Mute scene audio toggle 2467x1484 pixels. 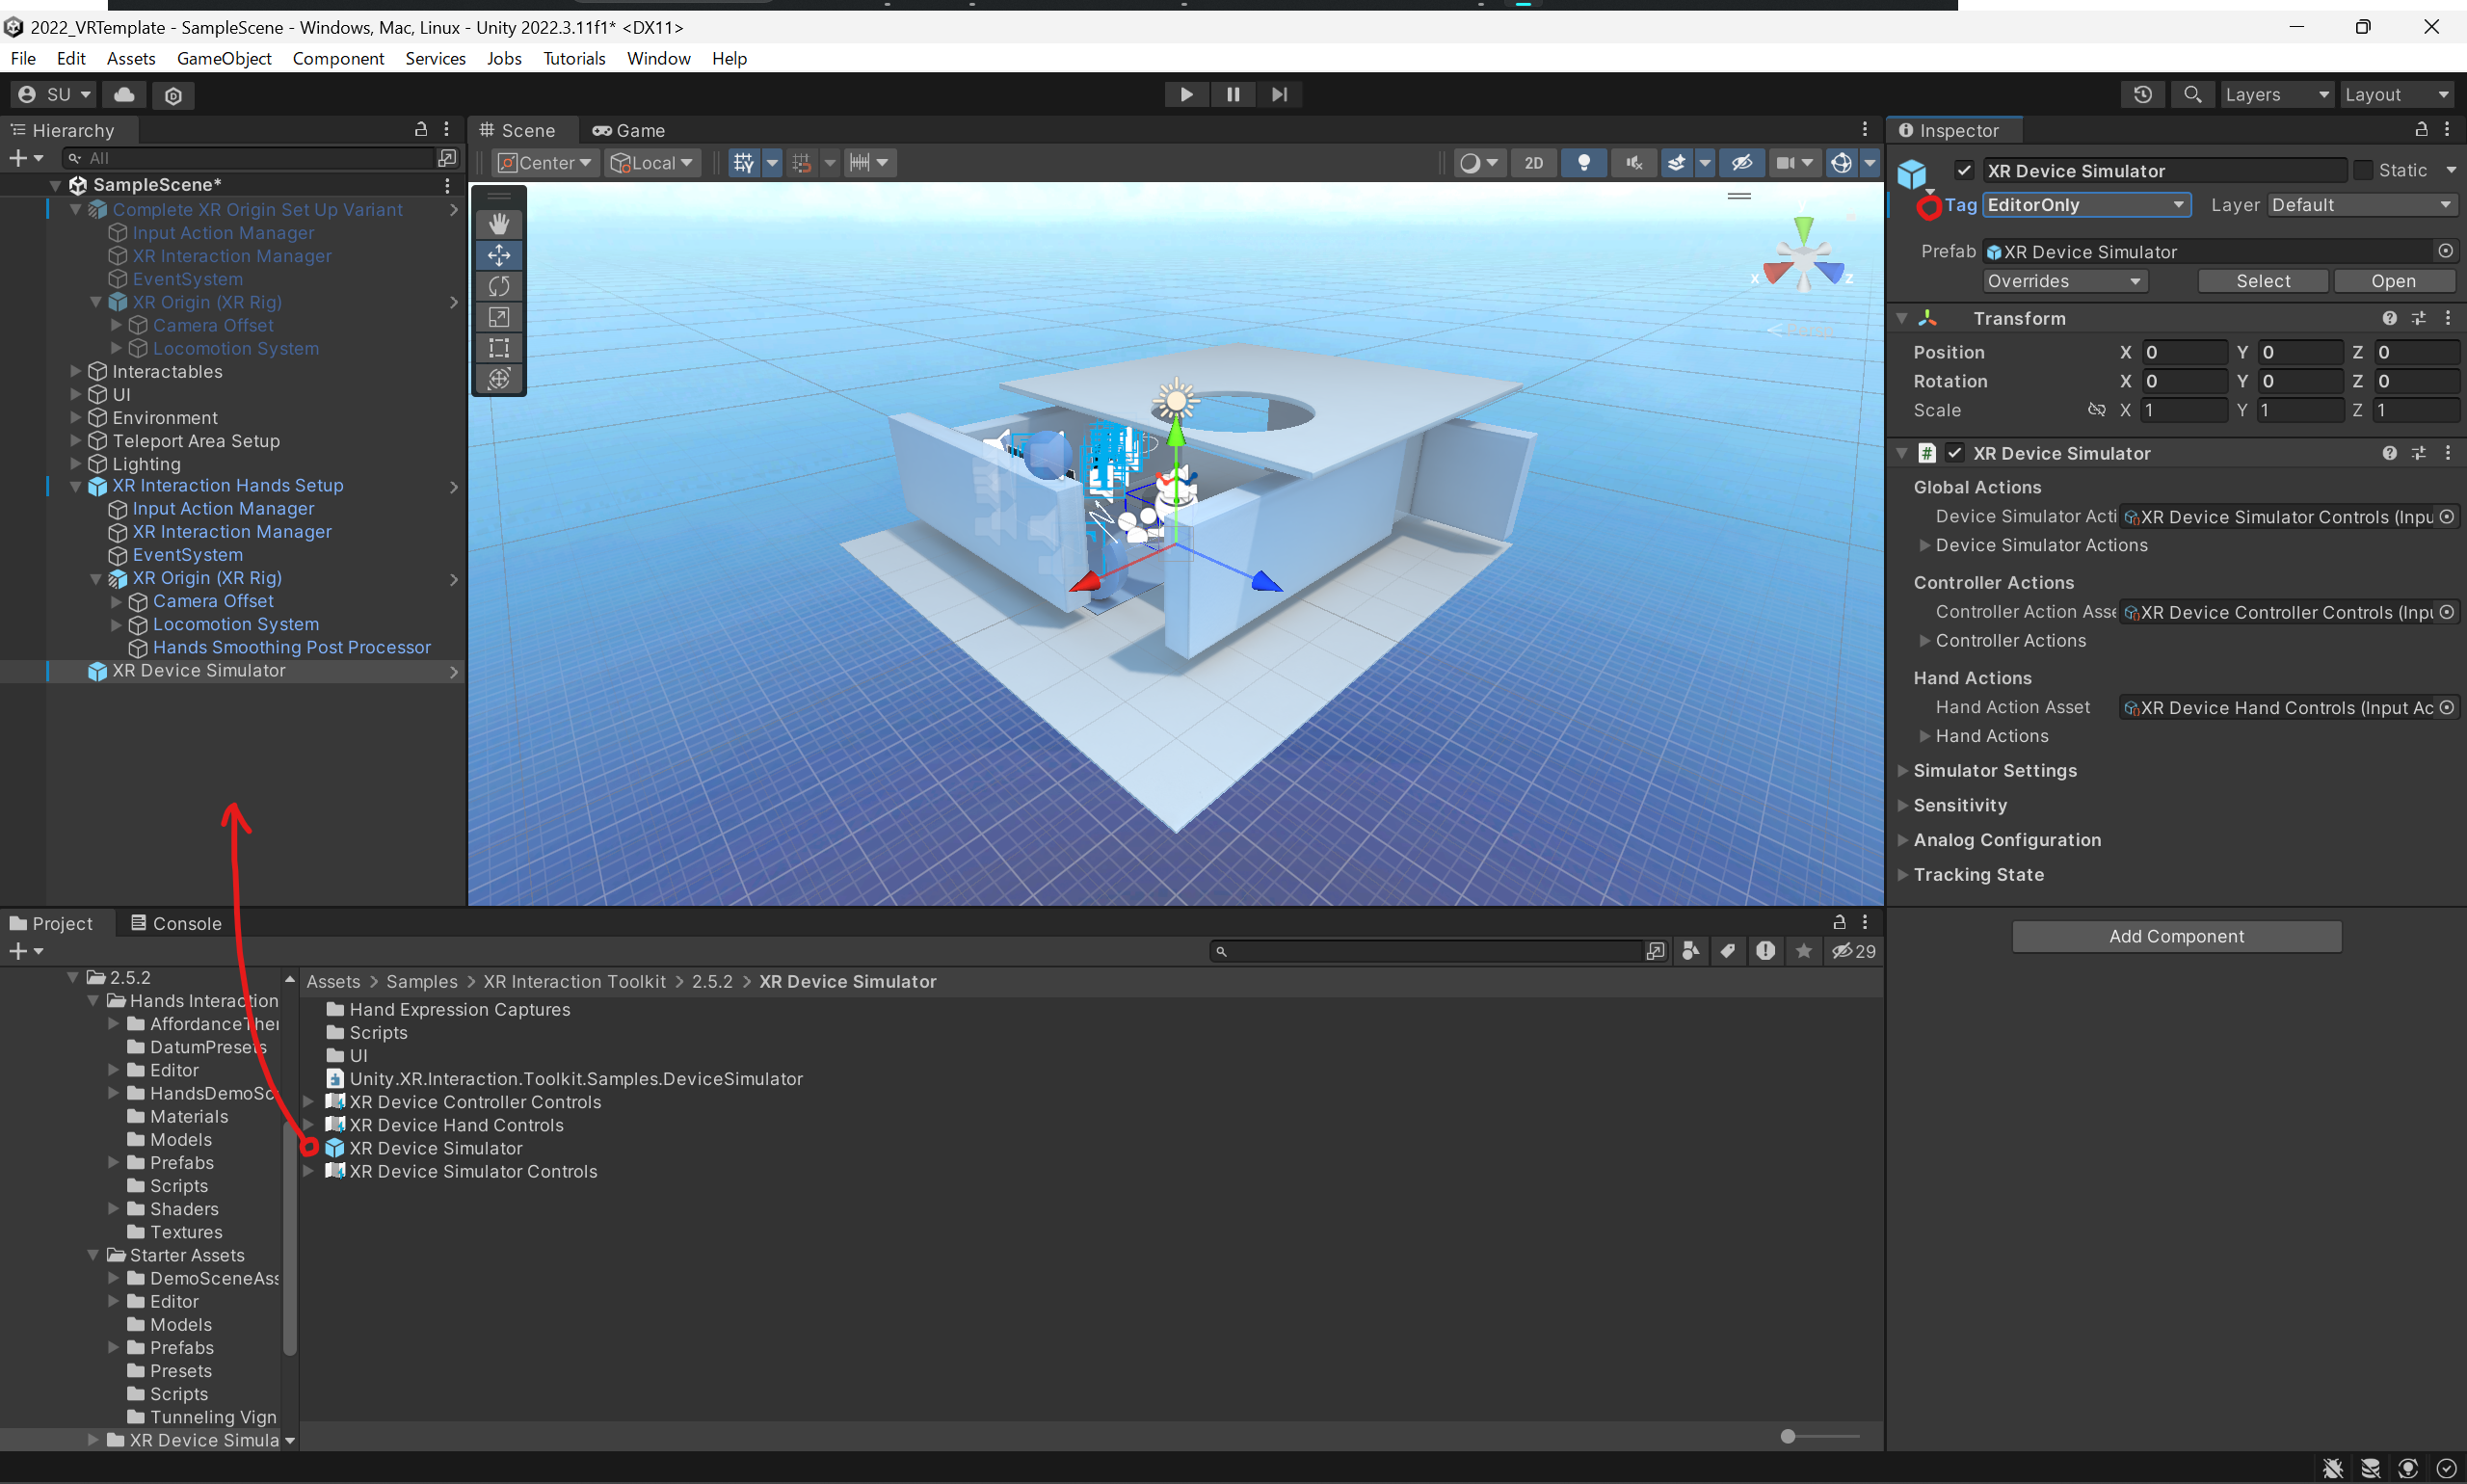point(1634,163)
